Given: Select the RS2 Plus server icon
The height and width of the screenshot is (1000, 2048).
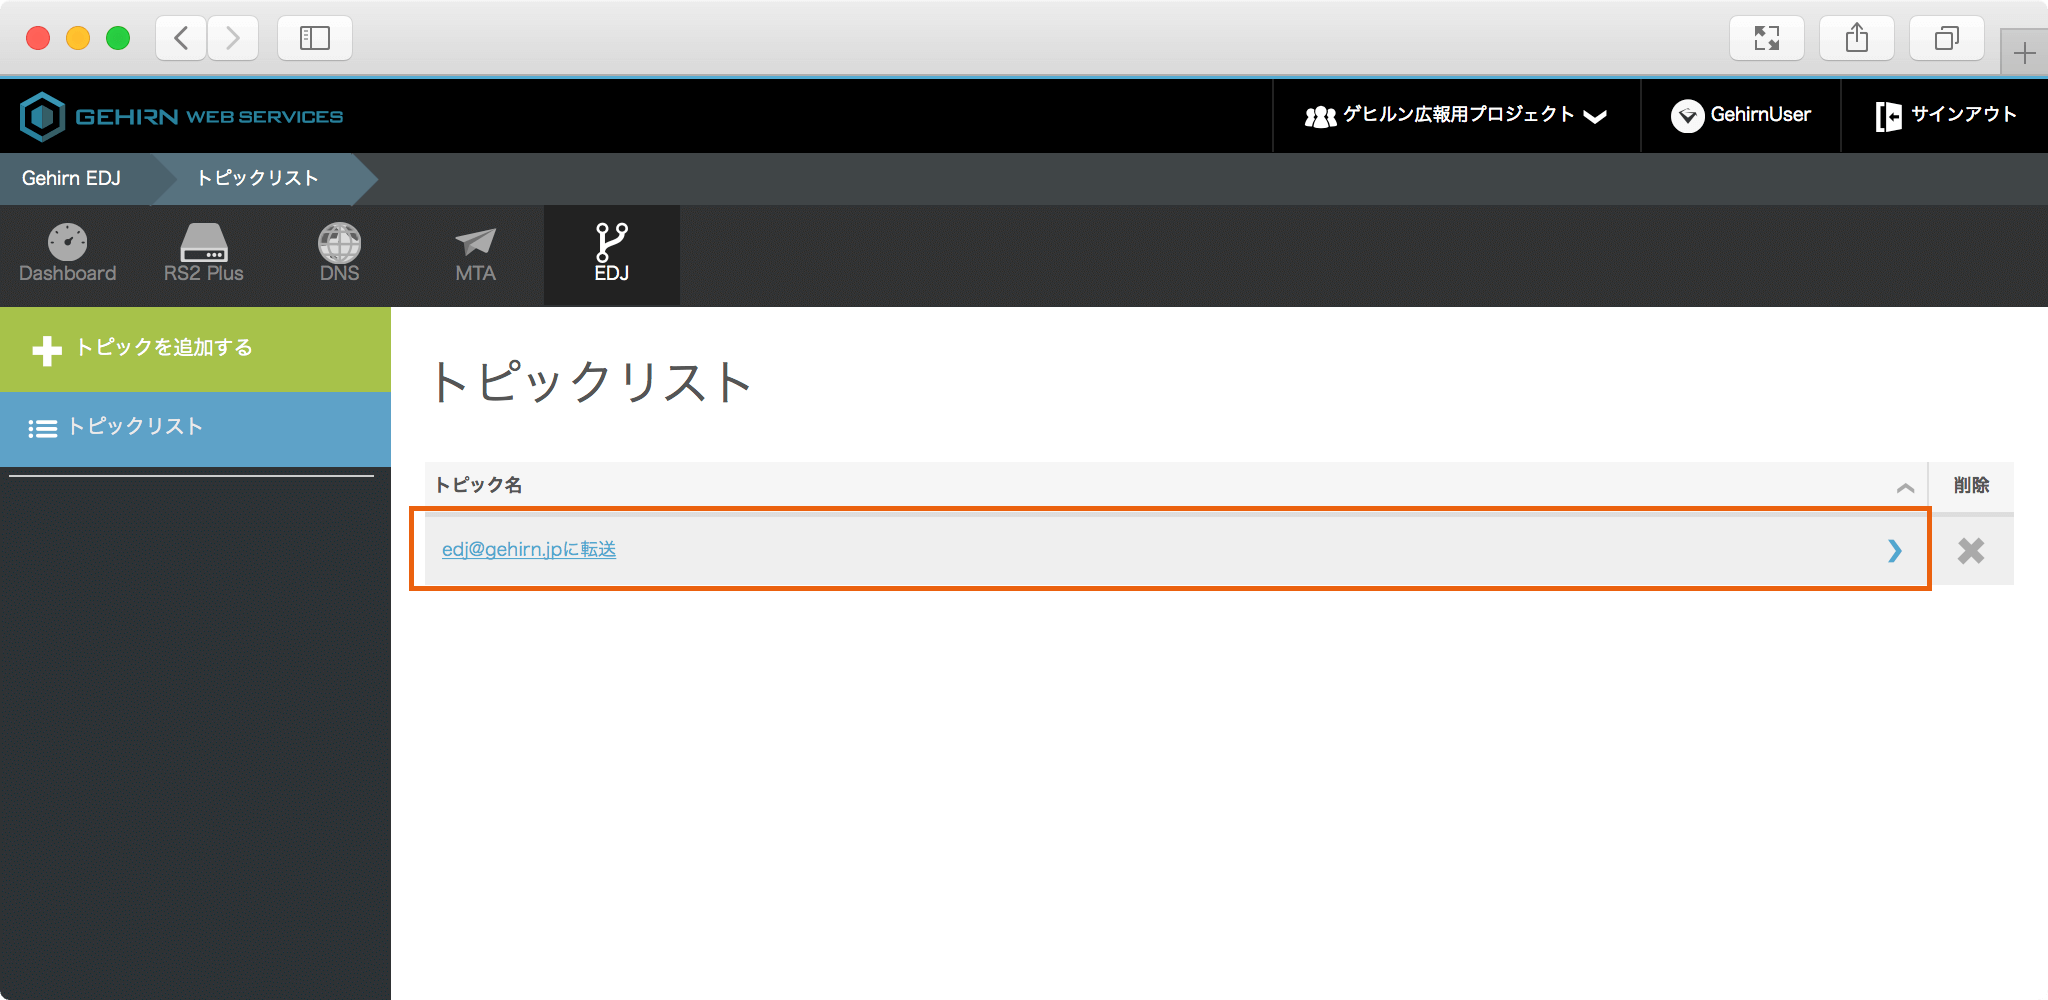Looking at the screenshot, I should click(x=204, y=243).
